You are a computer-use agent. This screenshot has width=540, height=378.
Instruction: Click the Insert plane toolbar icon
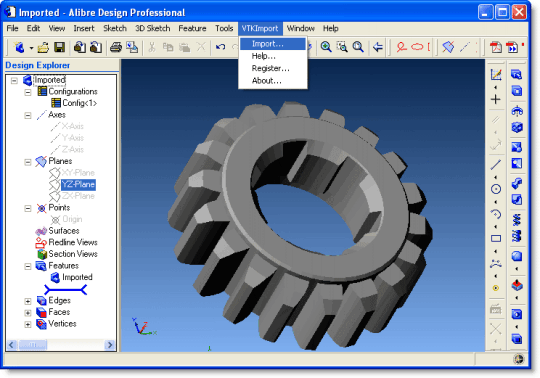(448, 47)
